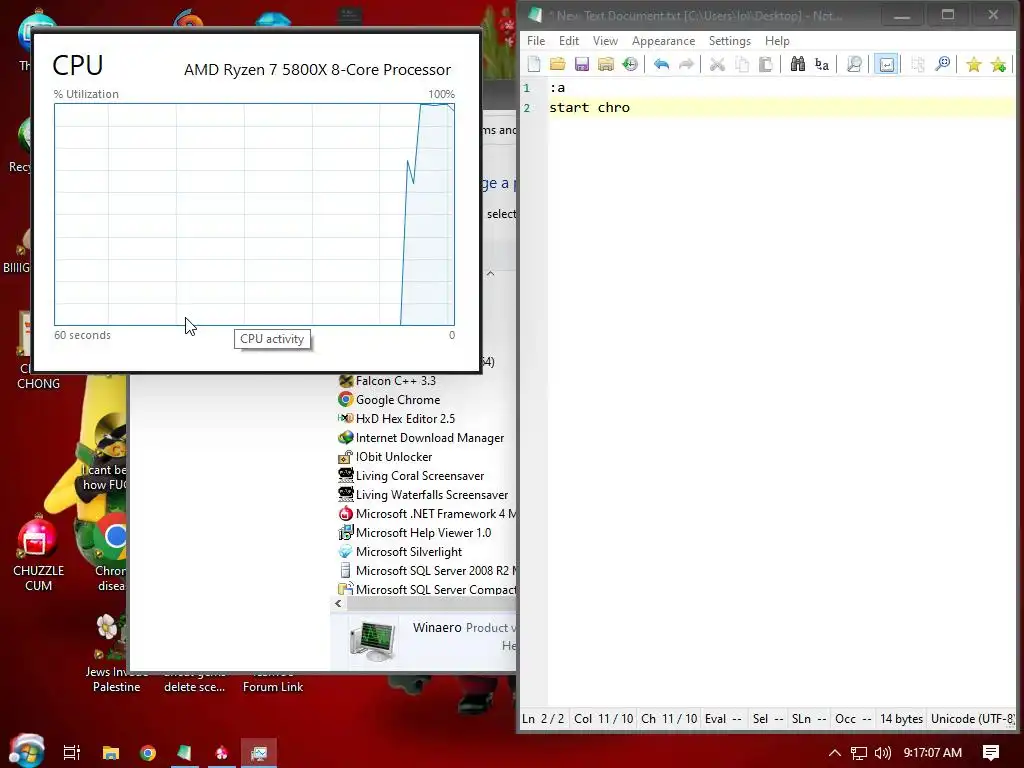Click the Redo arrow icon
This screenshot has width=1024, height=768.
686,64
